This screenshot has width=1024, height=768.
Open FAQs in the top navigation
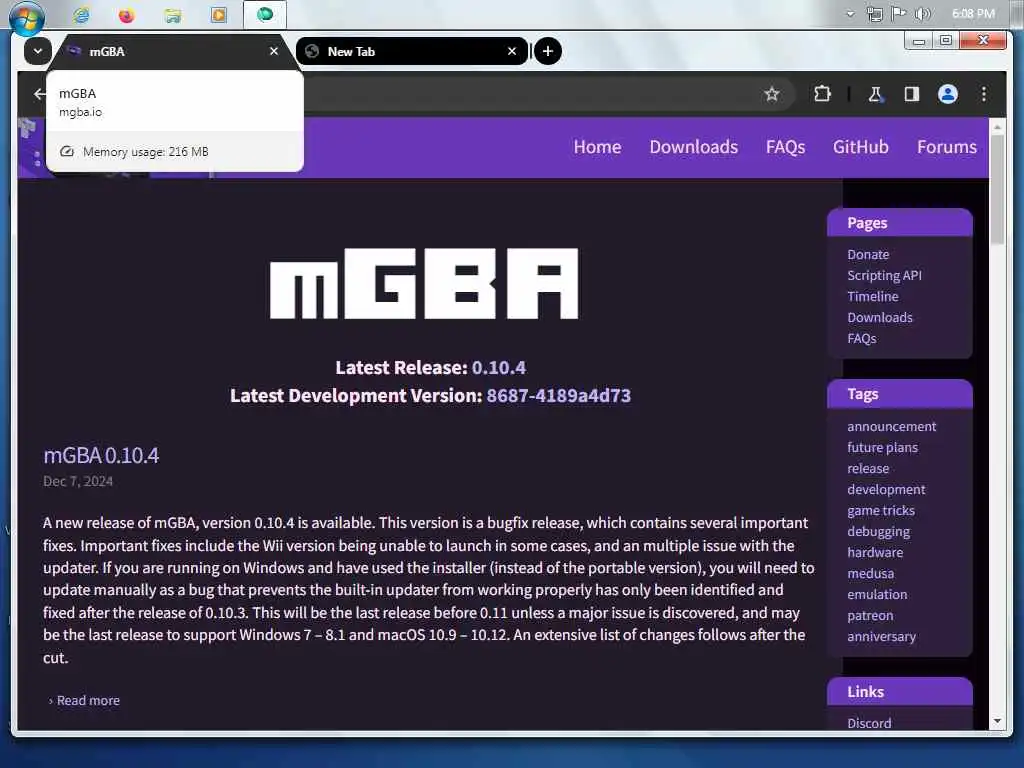(785, 147)
